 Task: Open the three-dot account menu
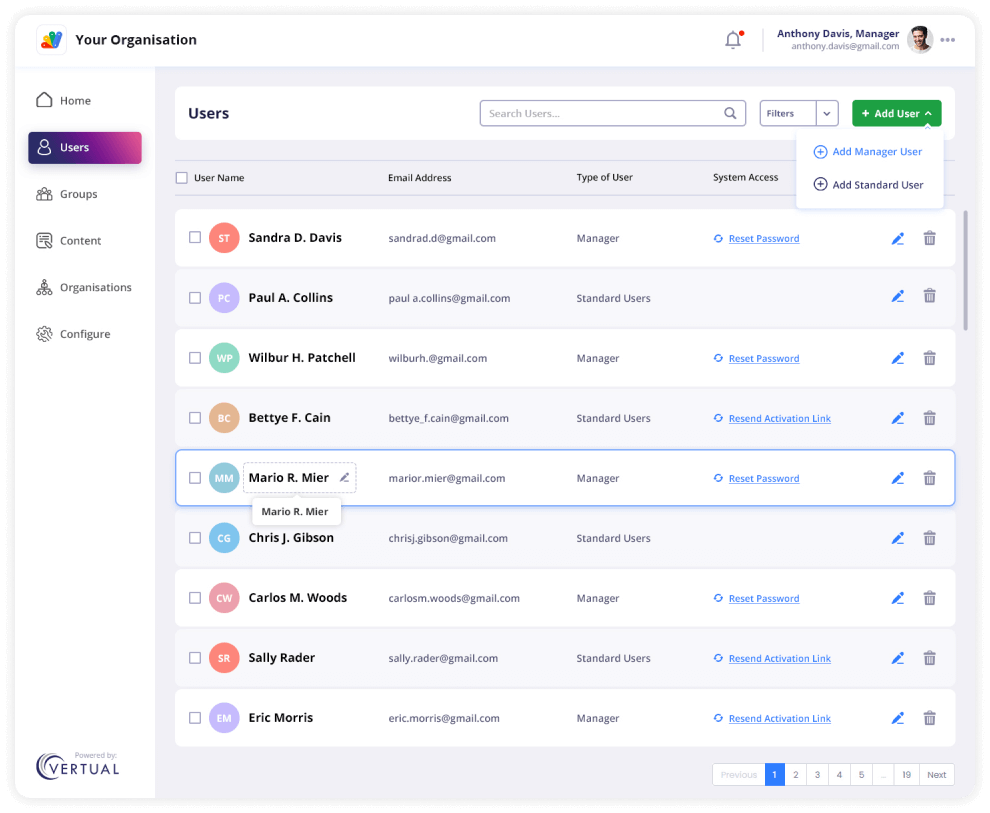947,40
